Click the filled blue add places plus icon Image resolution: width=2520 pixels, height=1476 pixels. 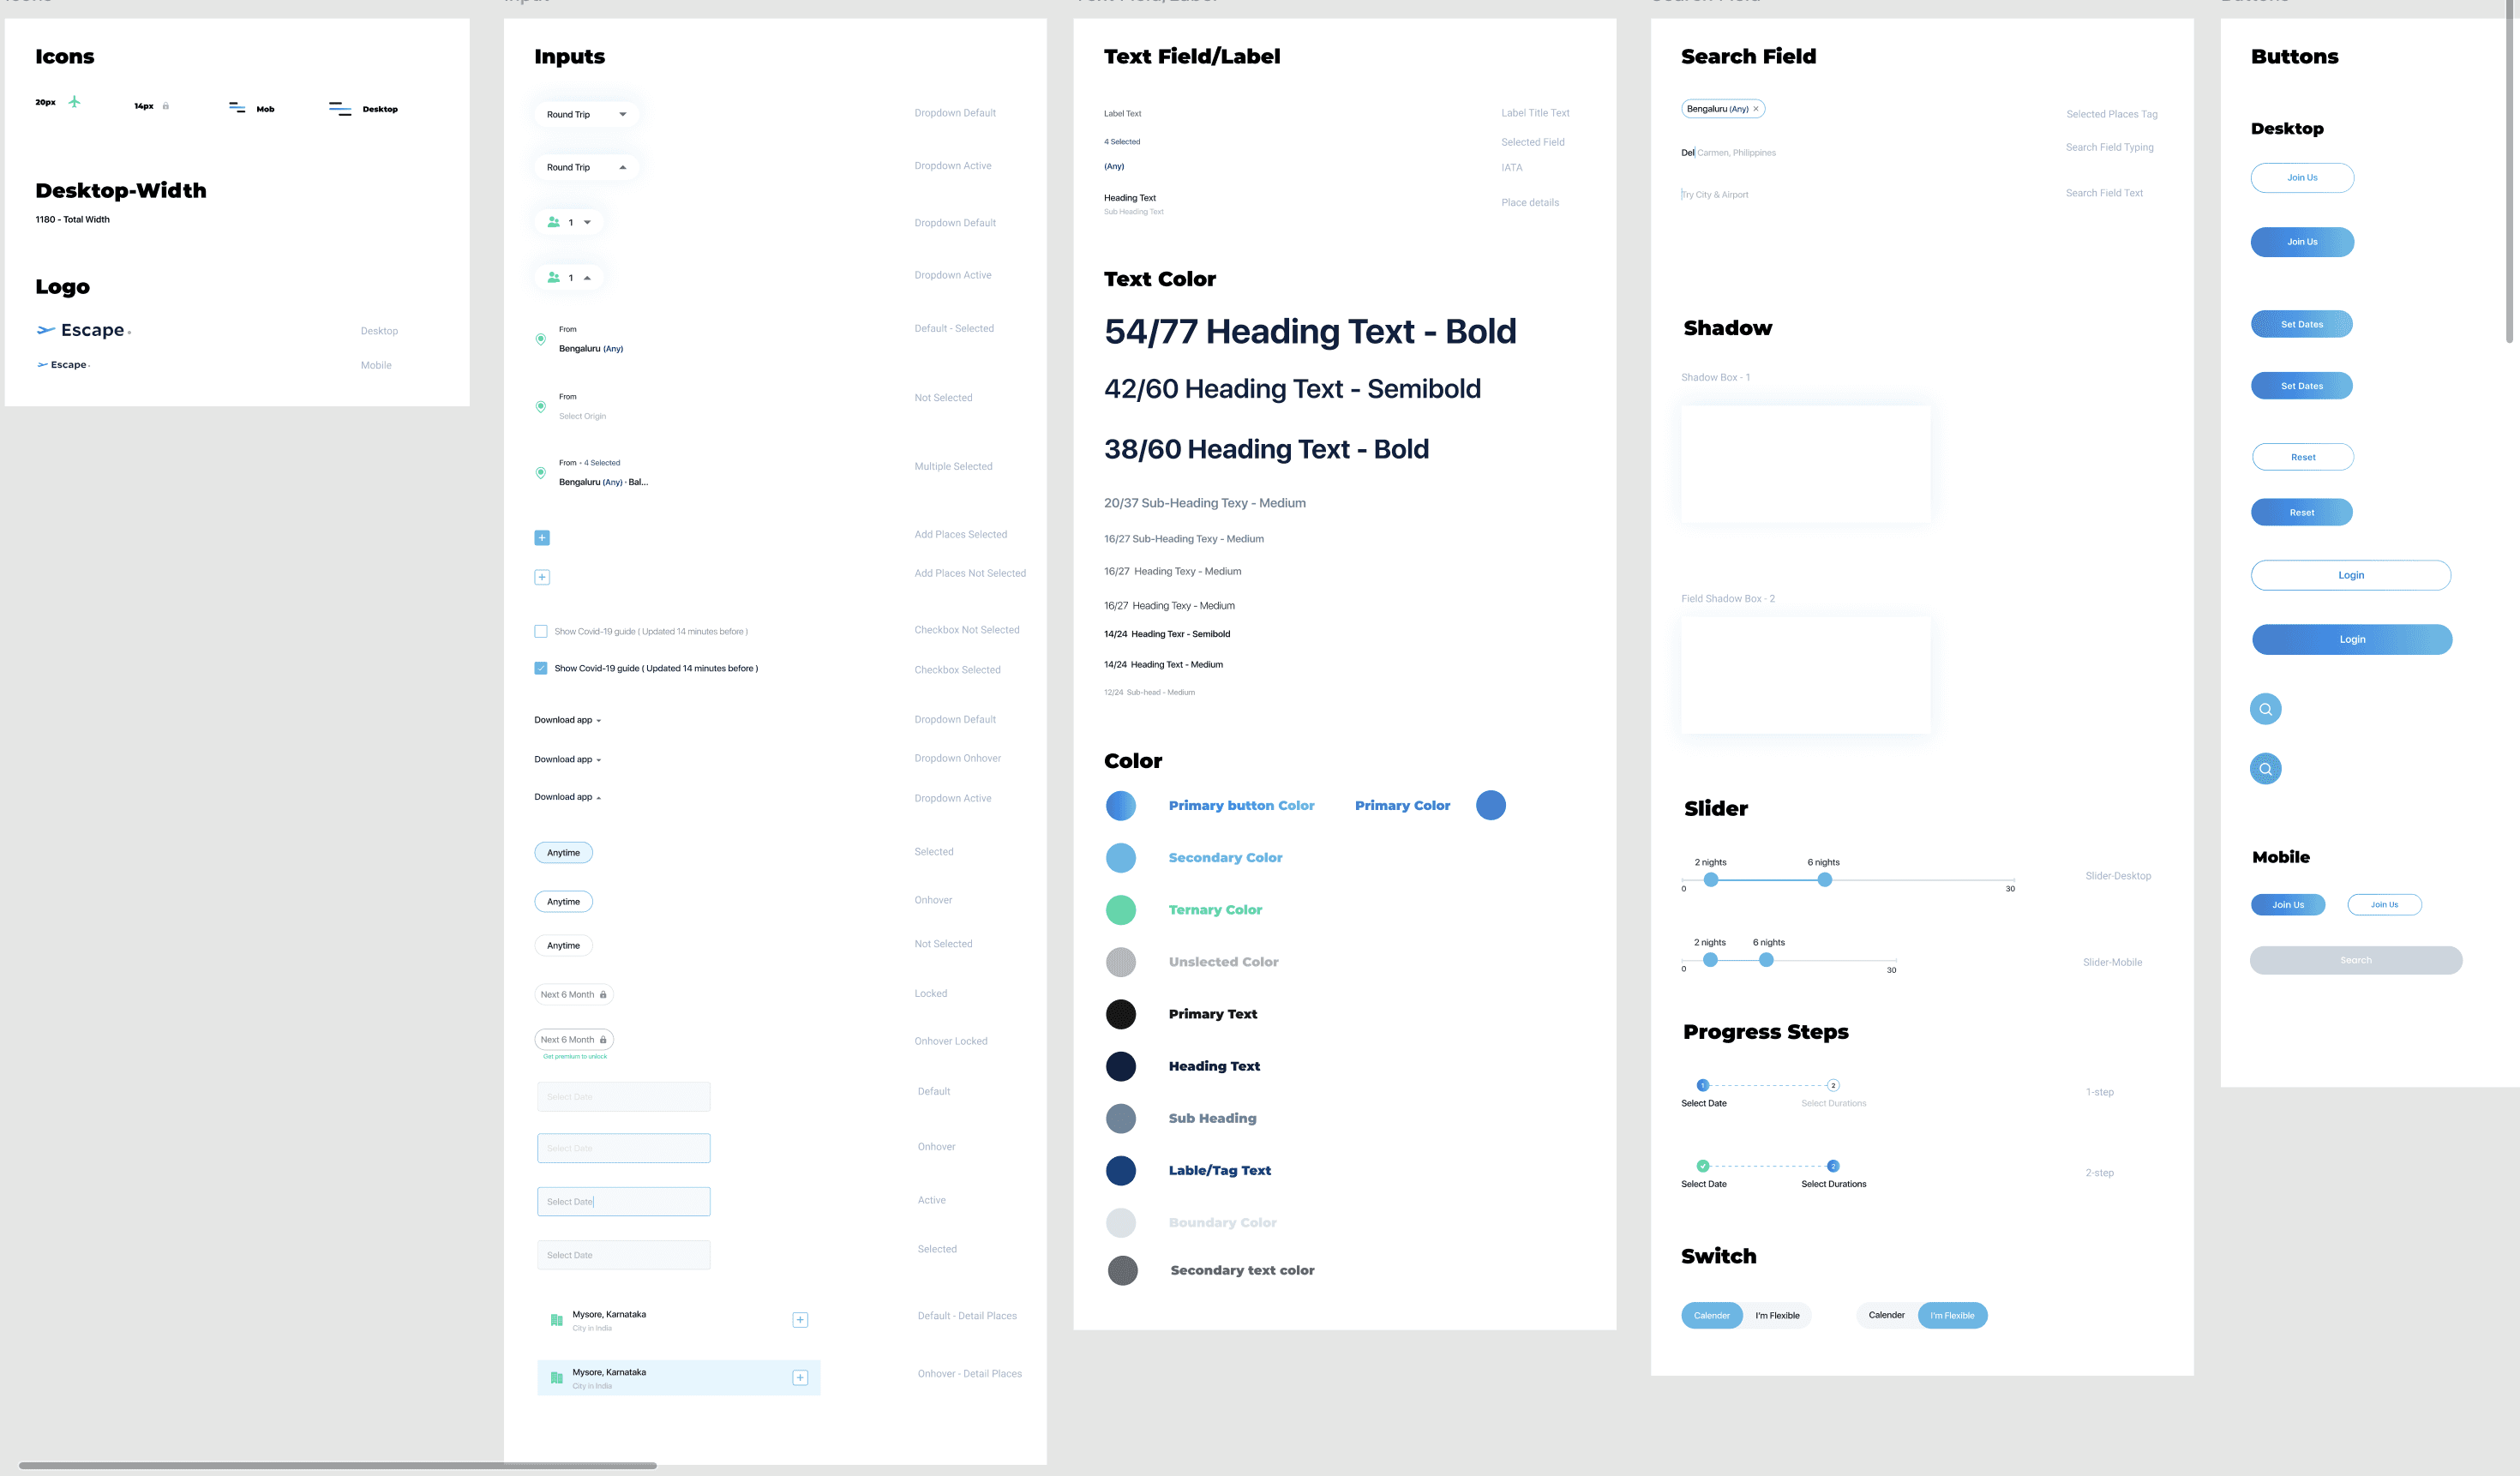pos(542,538)
